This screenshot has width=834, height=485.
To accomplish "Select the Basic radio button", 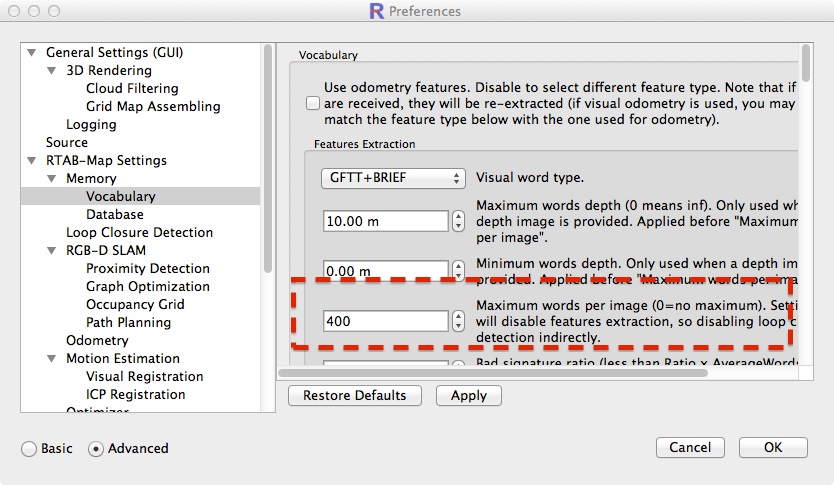I will coord(29,449).
